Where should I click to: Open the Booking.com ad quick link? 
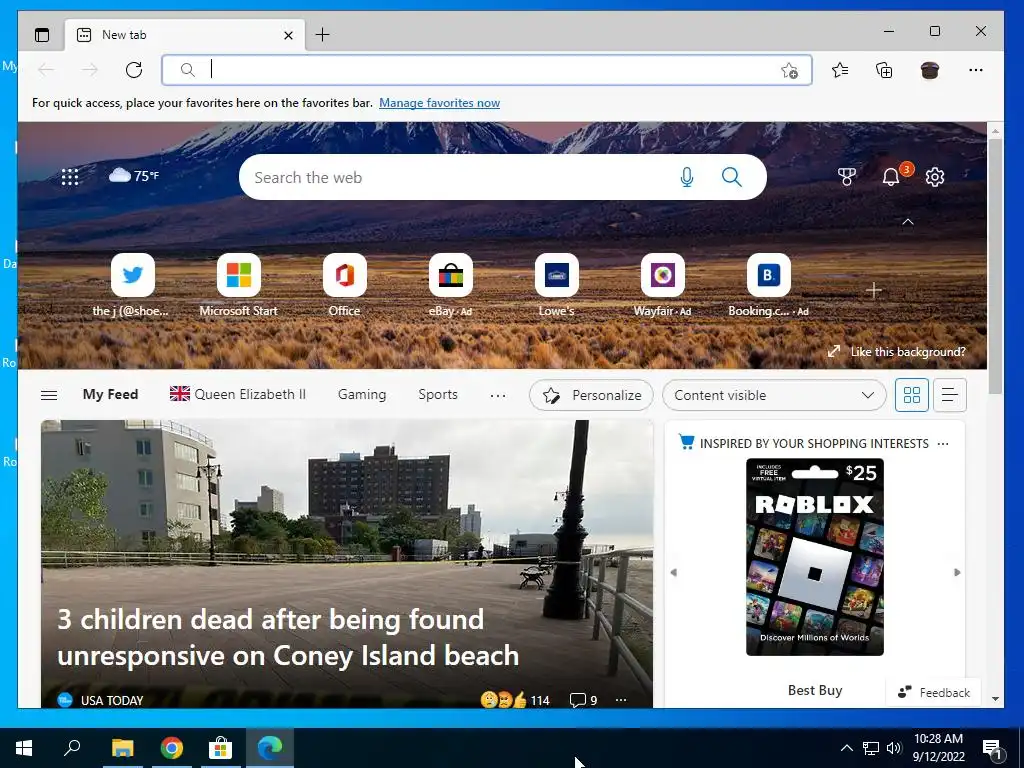click(769, 275)
